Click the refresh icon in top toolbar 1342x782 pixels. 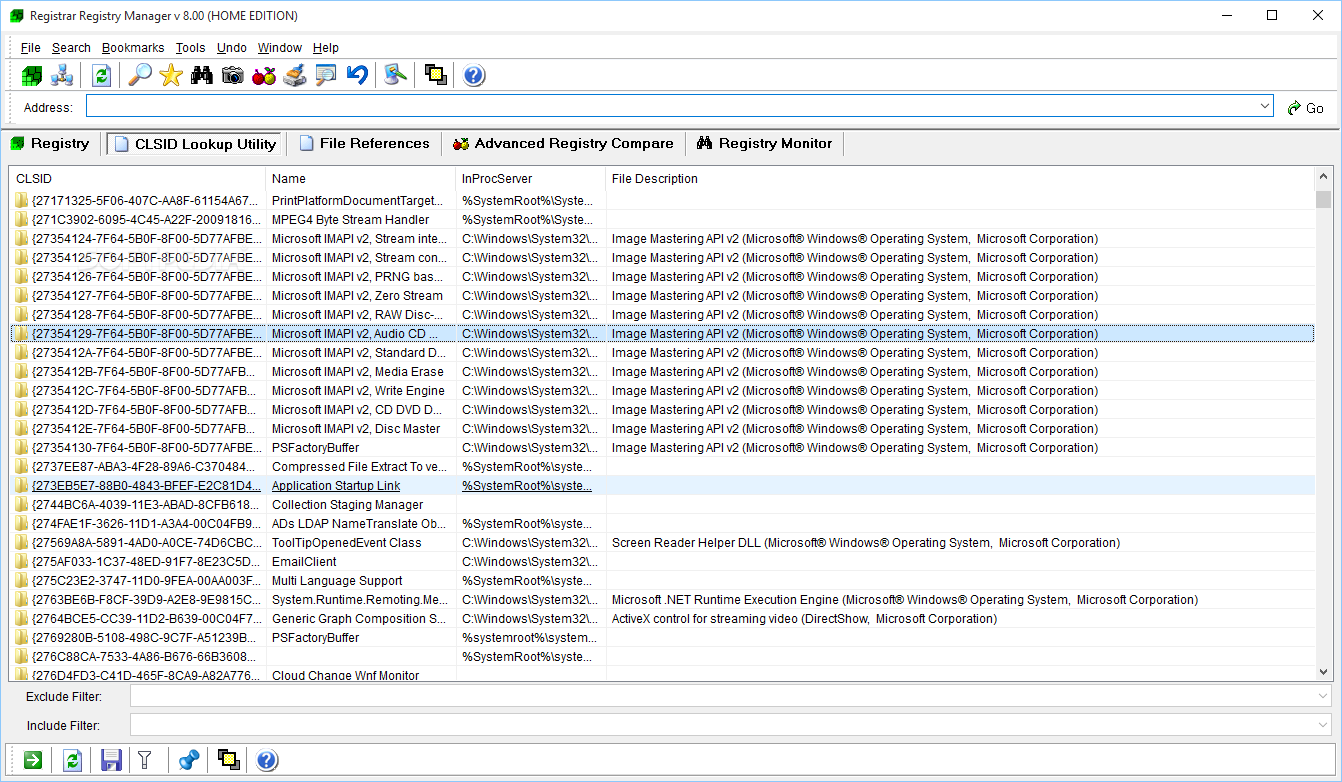coord(101,76)
